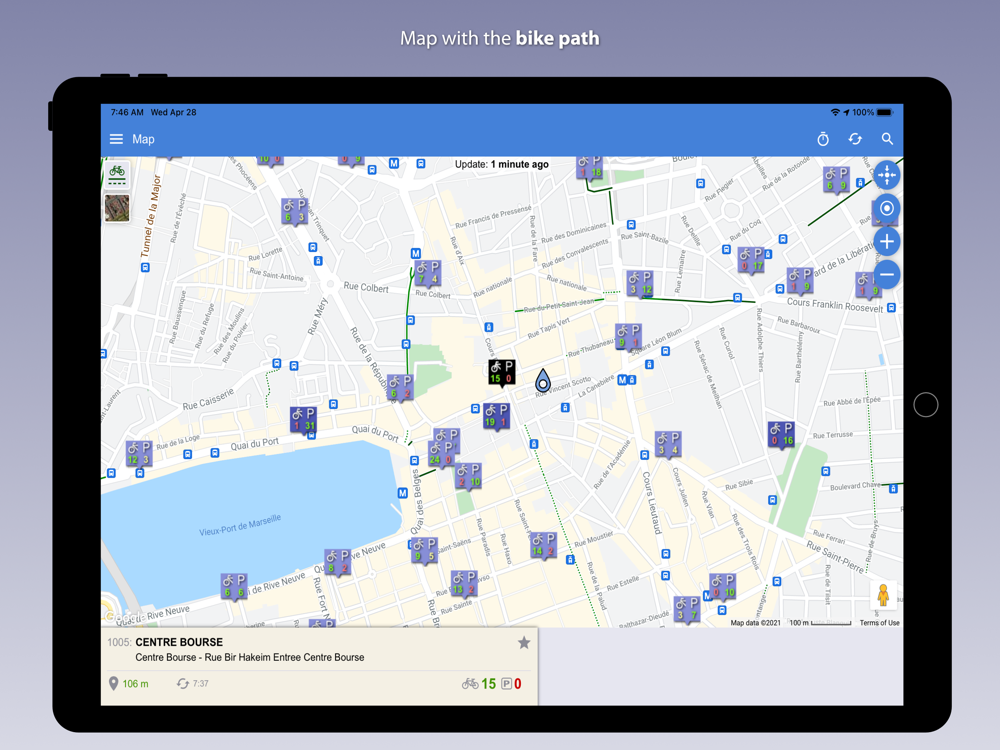
Task: Tap the Rue Colbert street label
Action: point(366,287)
